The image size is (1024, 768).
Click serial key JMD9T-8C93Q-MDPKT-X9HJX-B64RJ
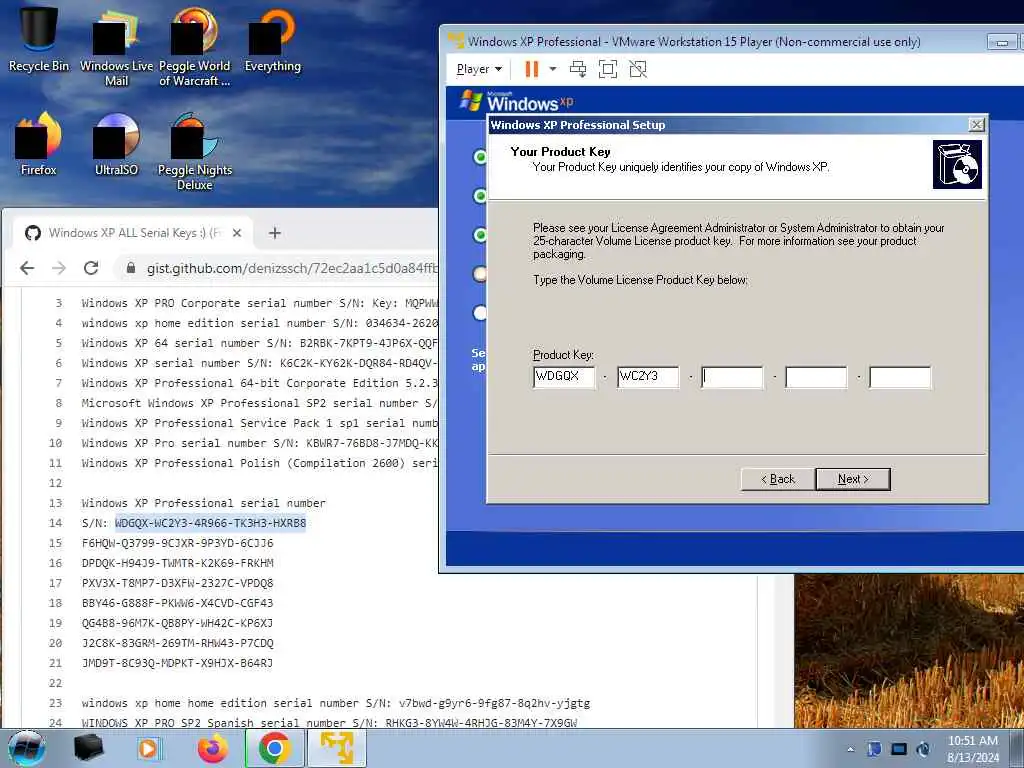click(178, 664)
